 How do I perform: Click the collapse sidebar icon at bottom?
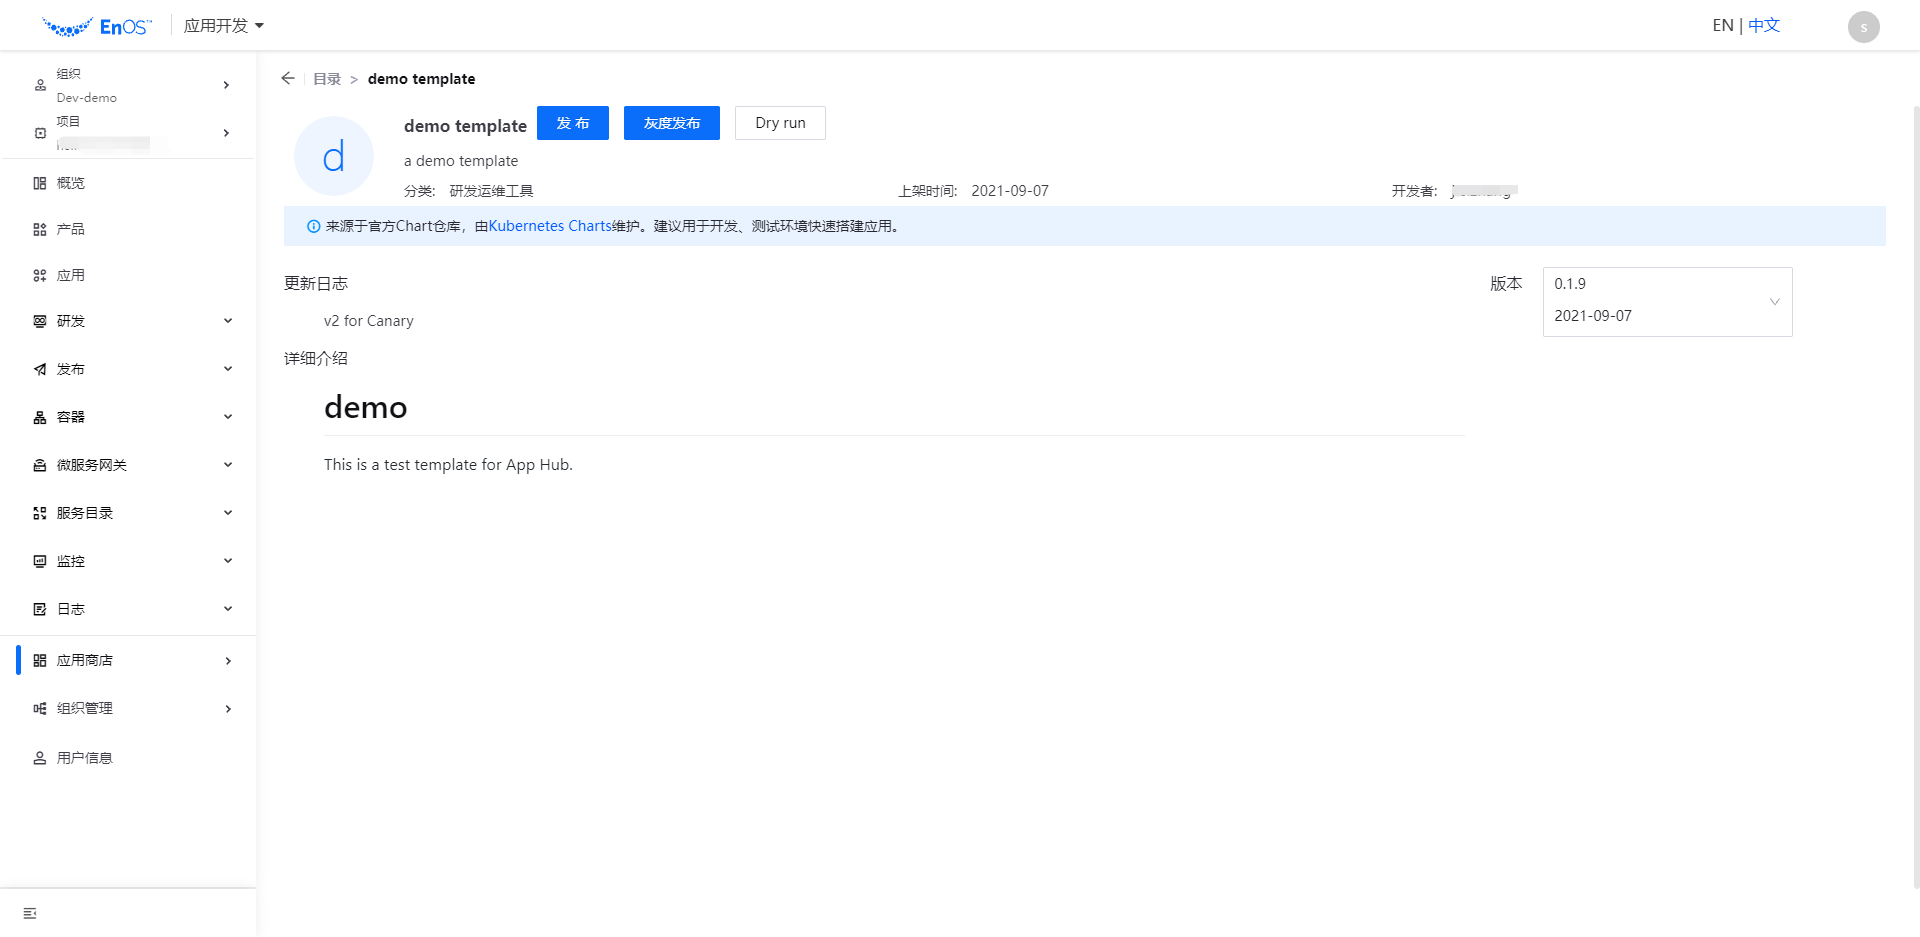[28, 912]
